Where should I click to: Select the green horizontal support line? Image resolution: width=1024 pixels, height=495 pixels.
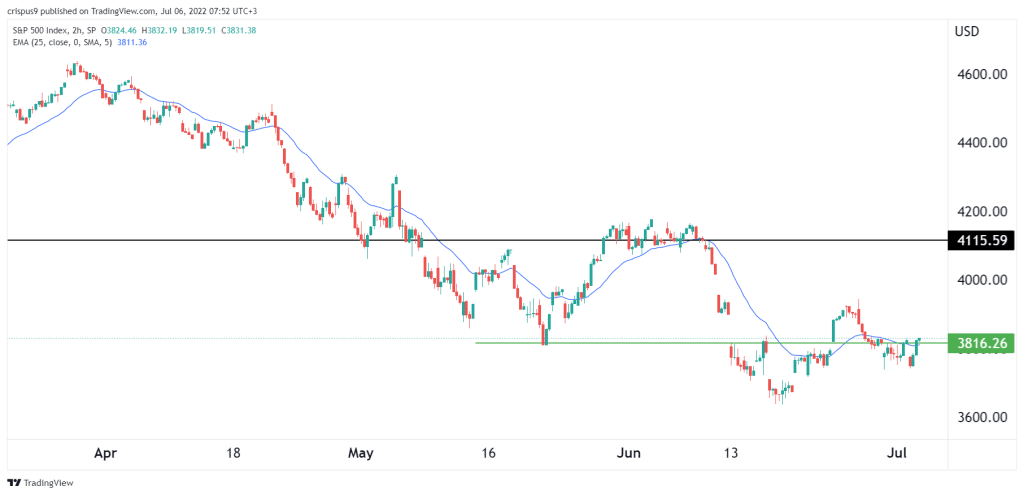[x=711, y=343]
